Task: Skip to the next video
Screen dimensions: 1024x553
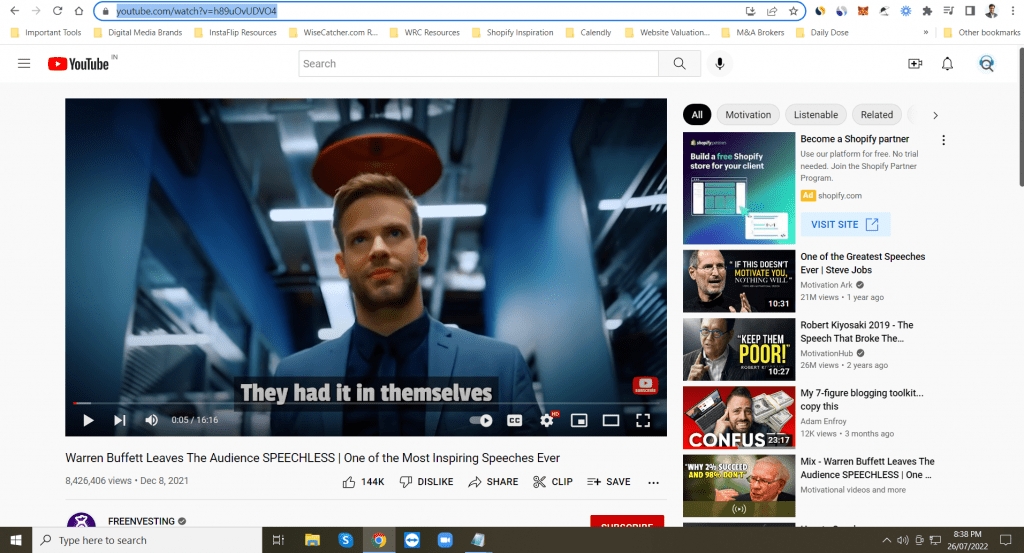Action: point(120,420)
